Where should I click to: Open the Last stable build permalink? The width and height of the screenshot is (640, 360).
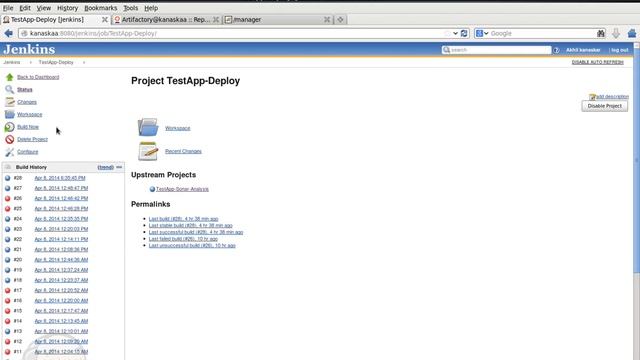point(191,225)
